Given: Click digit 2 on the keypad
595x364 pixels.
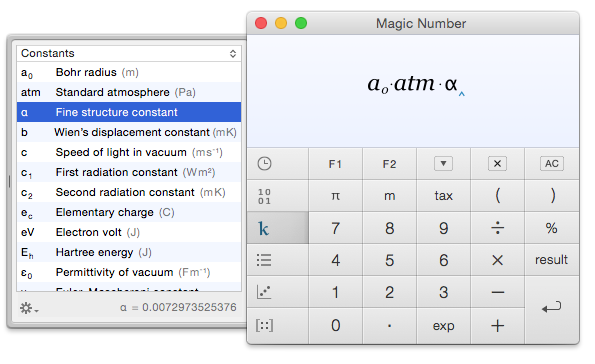Looking at the screenshot, I should point(389,292).
